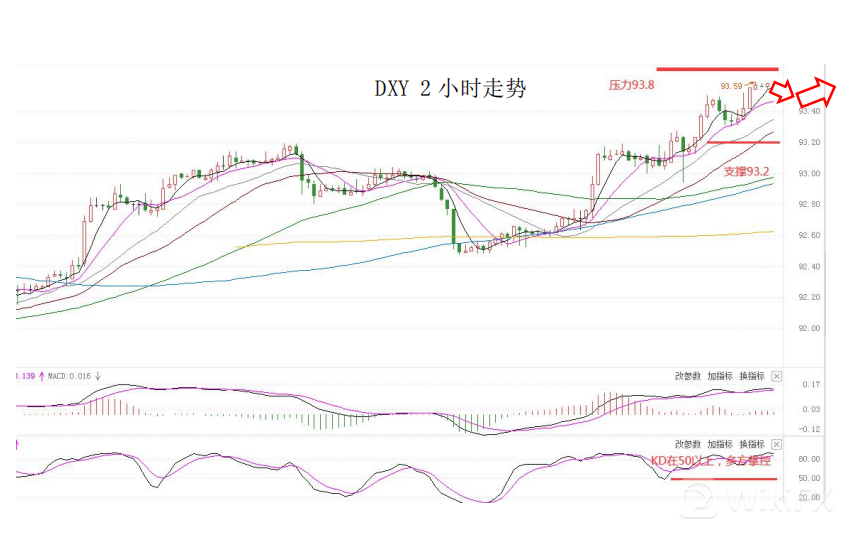Click the red resistance line above 压力93.8
The width and height of the screenshot is (844, 534).
coord(716,69)
